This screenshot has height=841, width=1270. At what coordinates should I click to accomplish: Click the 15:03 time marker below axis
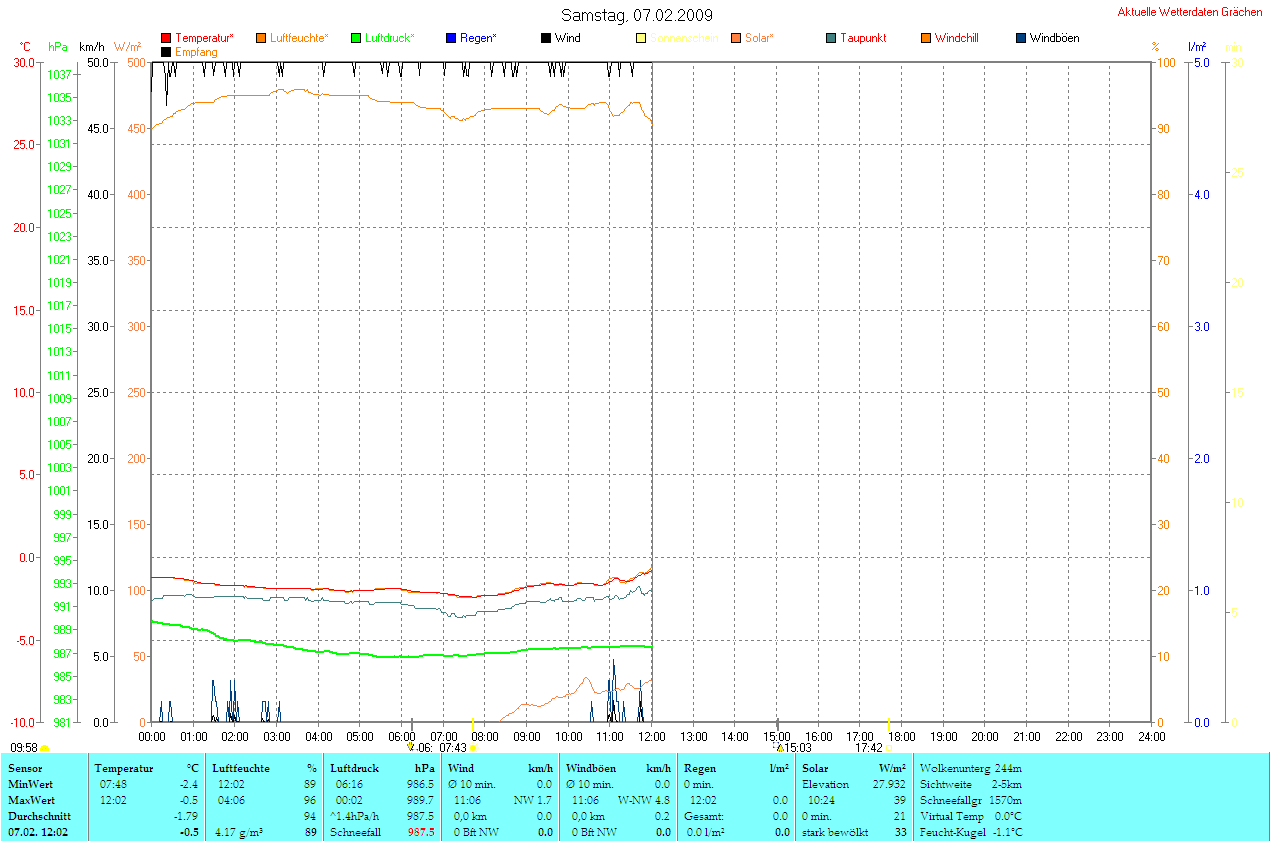coord(797,747)
